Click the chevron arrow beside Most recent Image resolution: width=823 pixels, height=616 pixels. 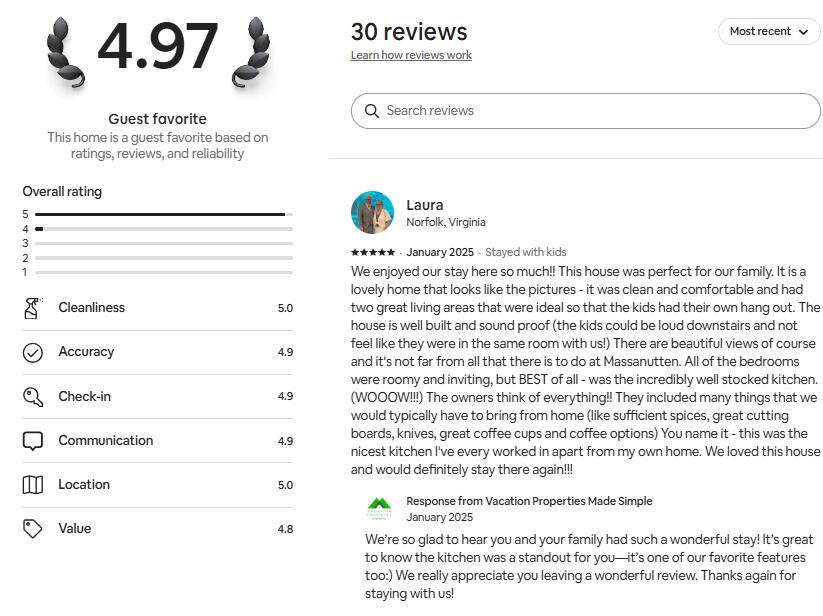[802, 32]
